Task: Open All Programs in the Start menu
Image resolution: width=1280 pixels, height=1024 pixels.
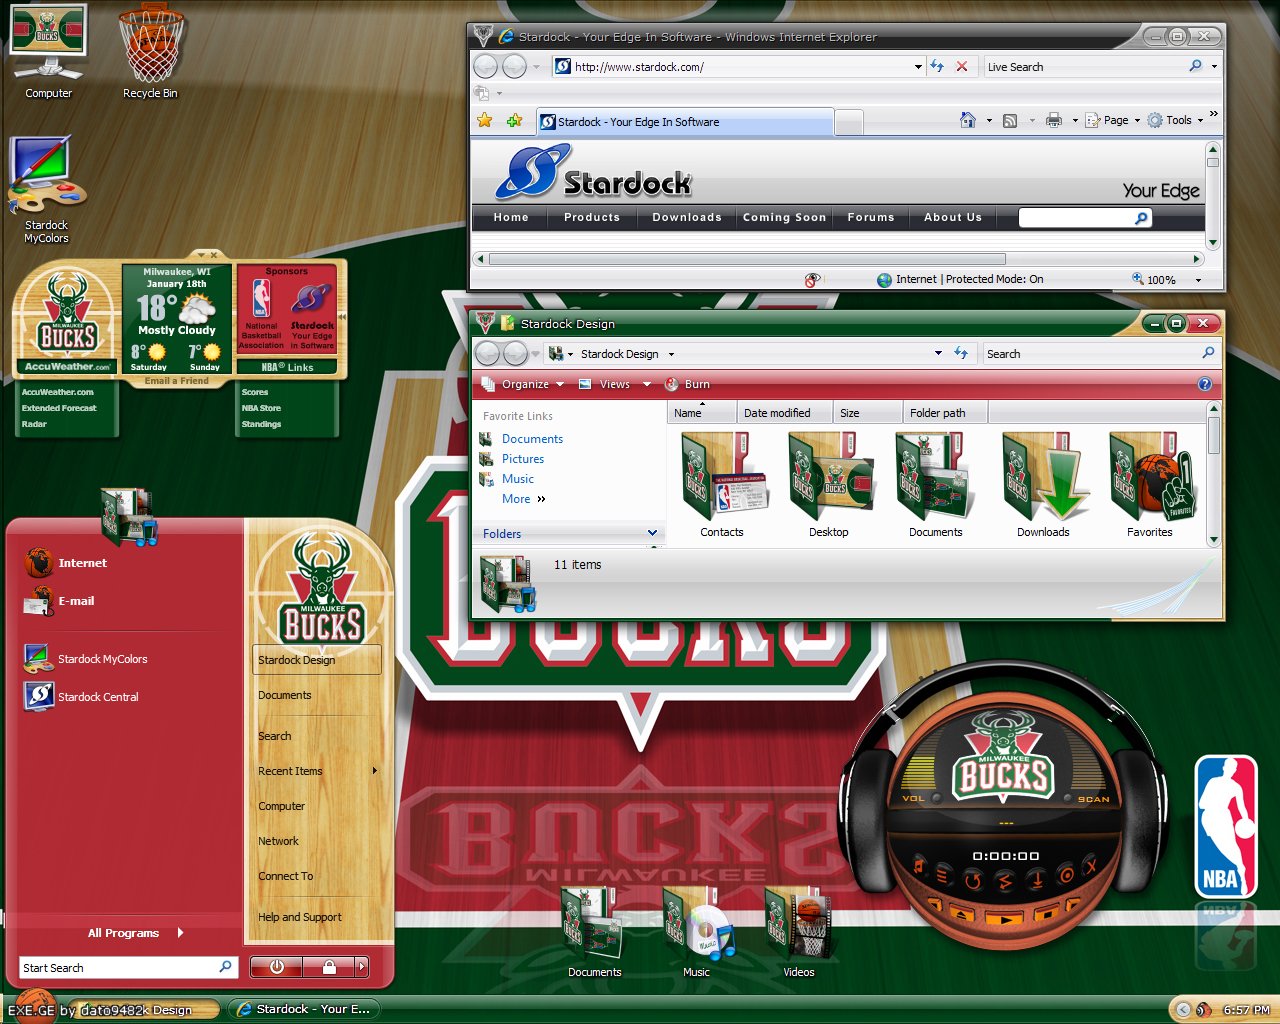Action: (x=135, y=933)
